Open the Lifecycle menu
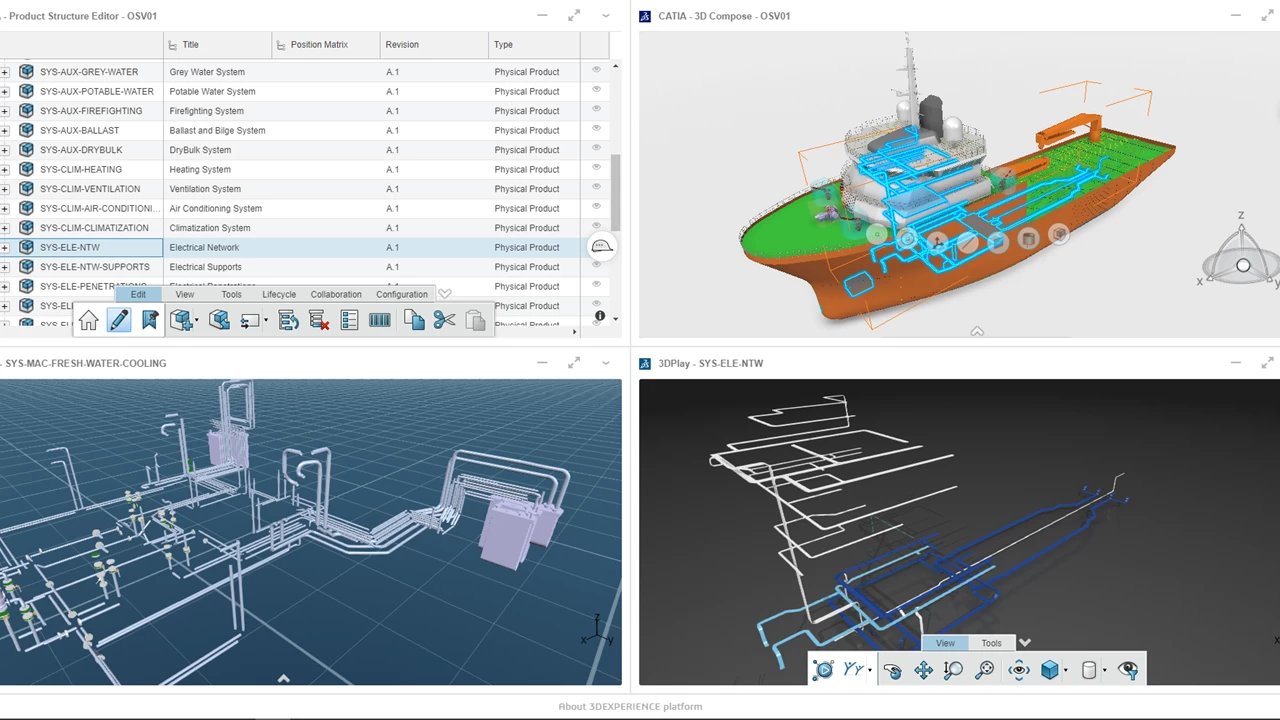The width and height of the screenshot is (1280, 720). click(x=279, y=294)
